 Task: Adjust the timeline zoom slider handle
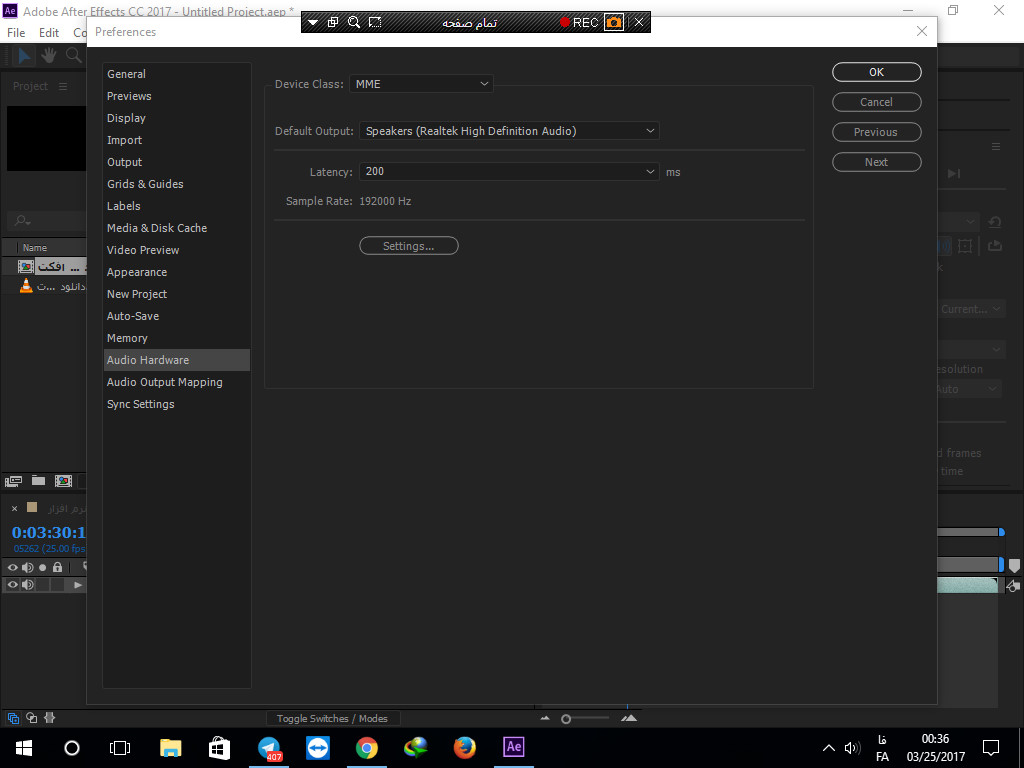[566, 719]
